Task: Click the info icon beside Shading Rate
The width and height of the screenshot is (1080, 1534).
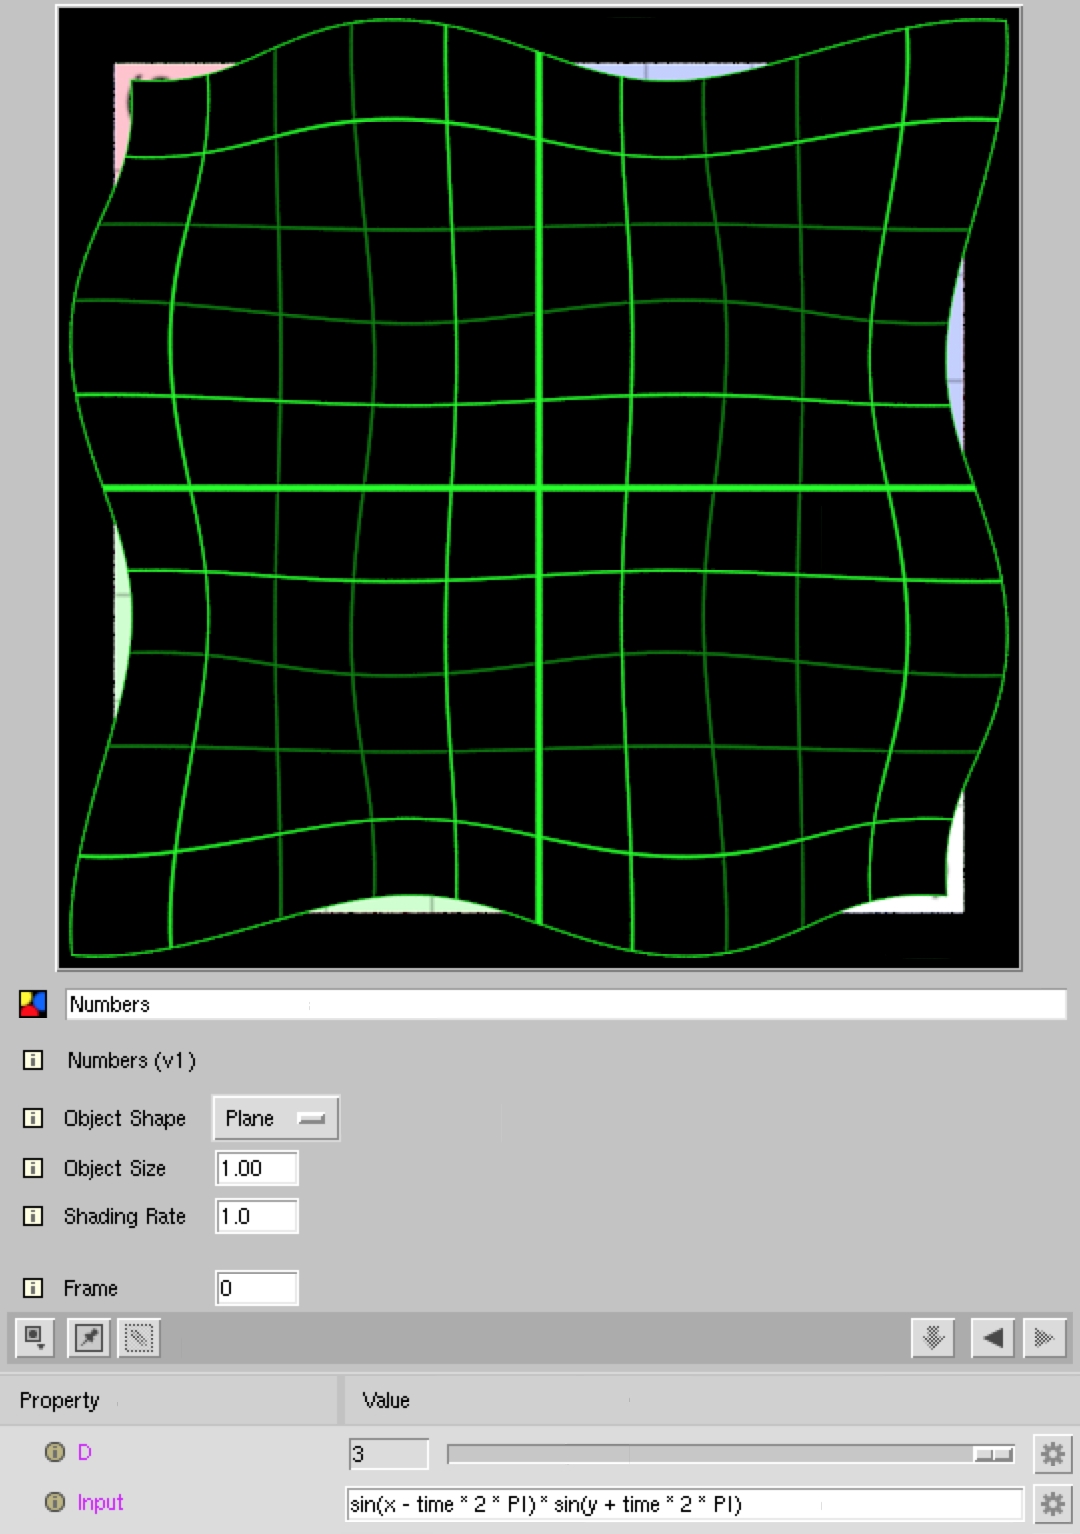Action: 33,1216
